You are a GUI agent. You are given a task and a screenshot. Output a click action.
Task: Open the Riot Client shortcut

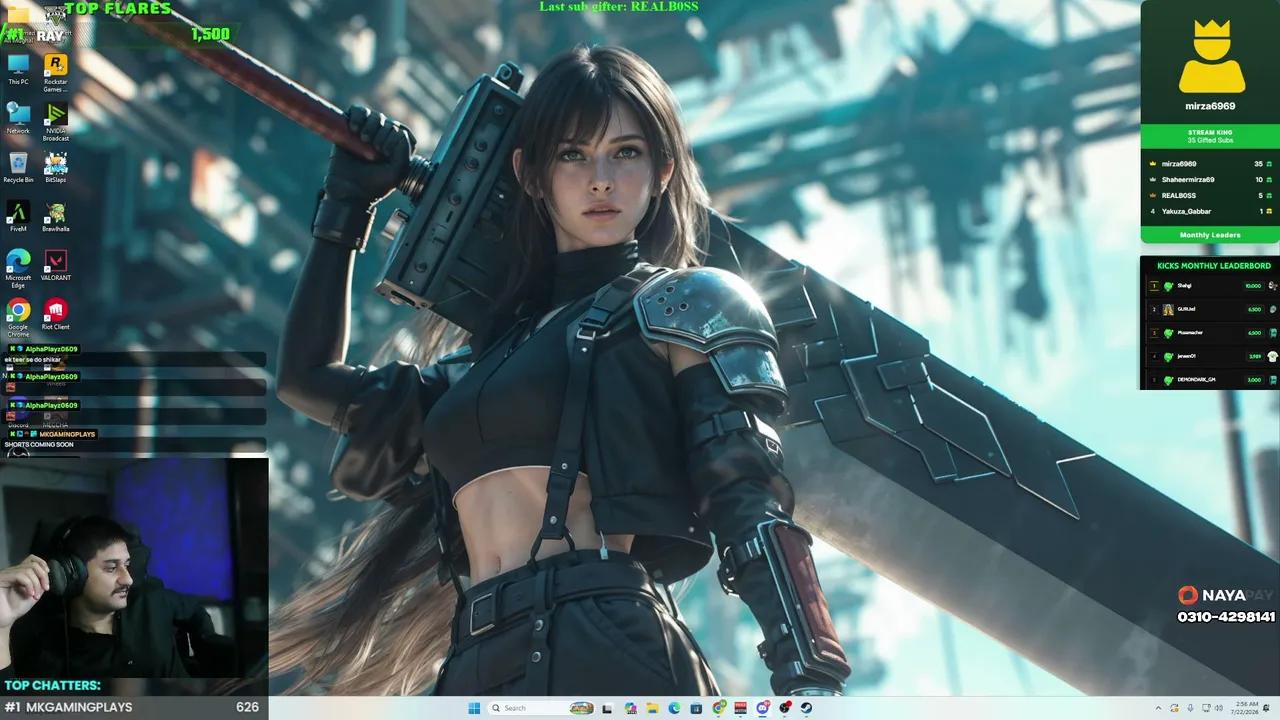click(56, 314)
